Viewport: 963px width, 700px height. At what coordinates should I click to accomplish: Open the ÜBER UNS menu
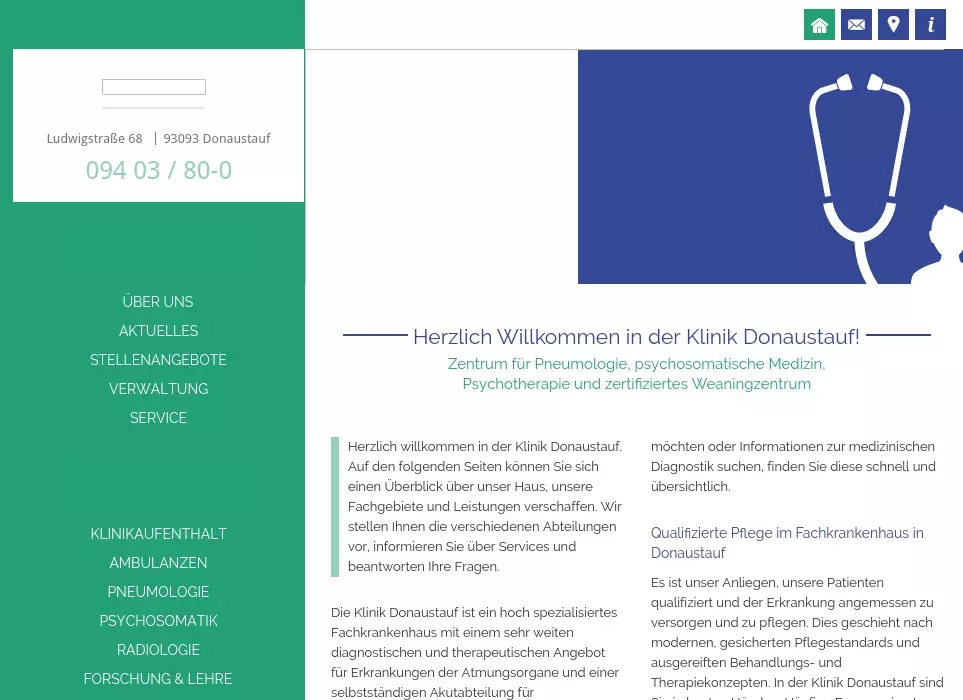158,302
